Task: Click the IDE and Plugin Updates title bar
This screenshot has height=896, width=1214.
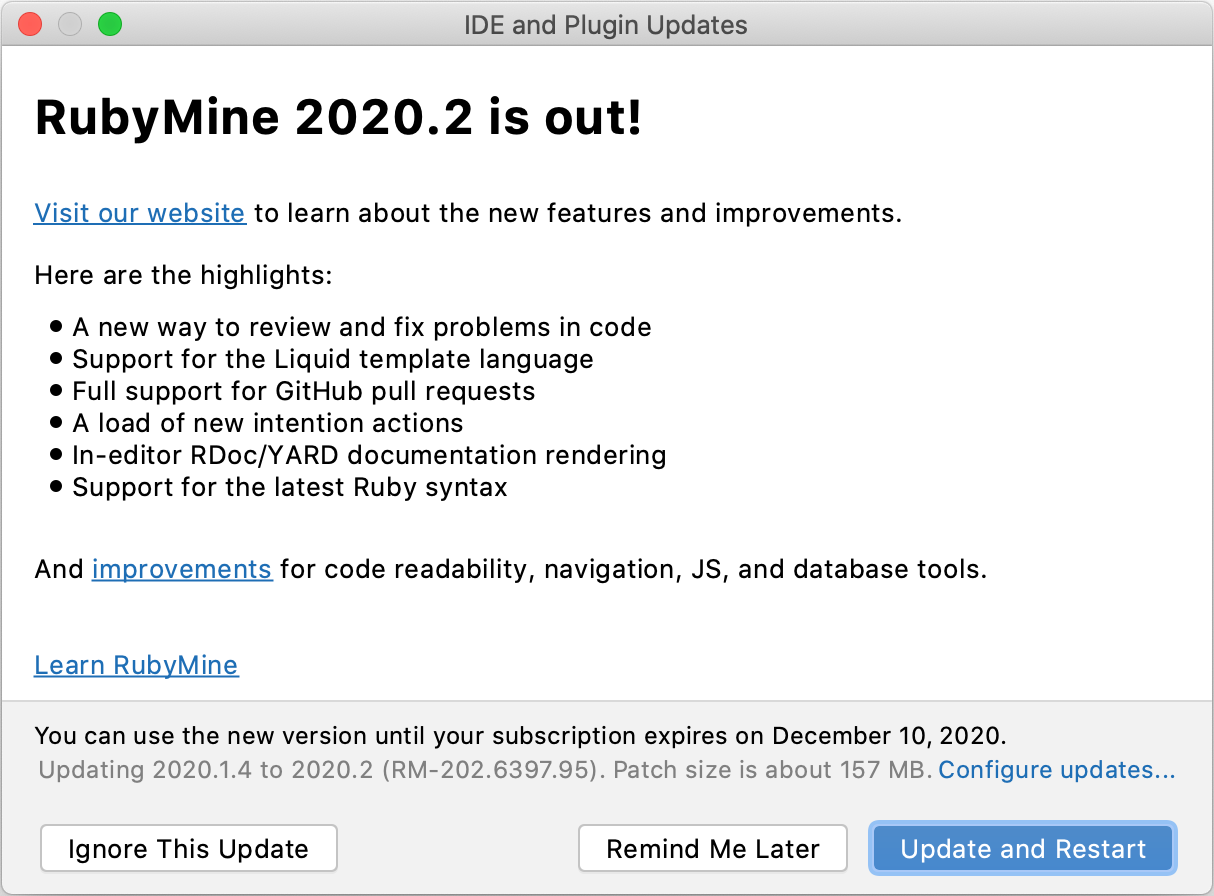Action: click(606, 25)
